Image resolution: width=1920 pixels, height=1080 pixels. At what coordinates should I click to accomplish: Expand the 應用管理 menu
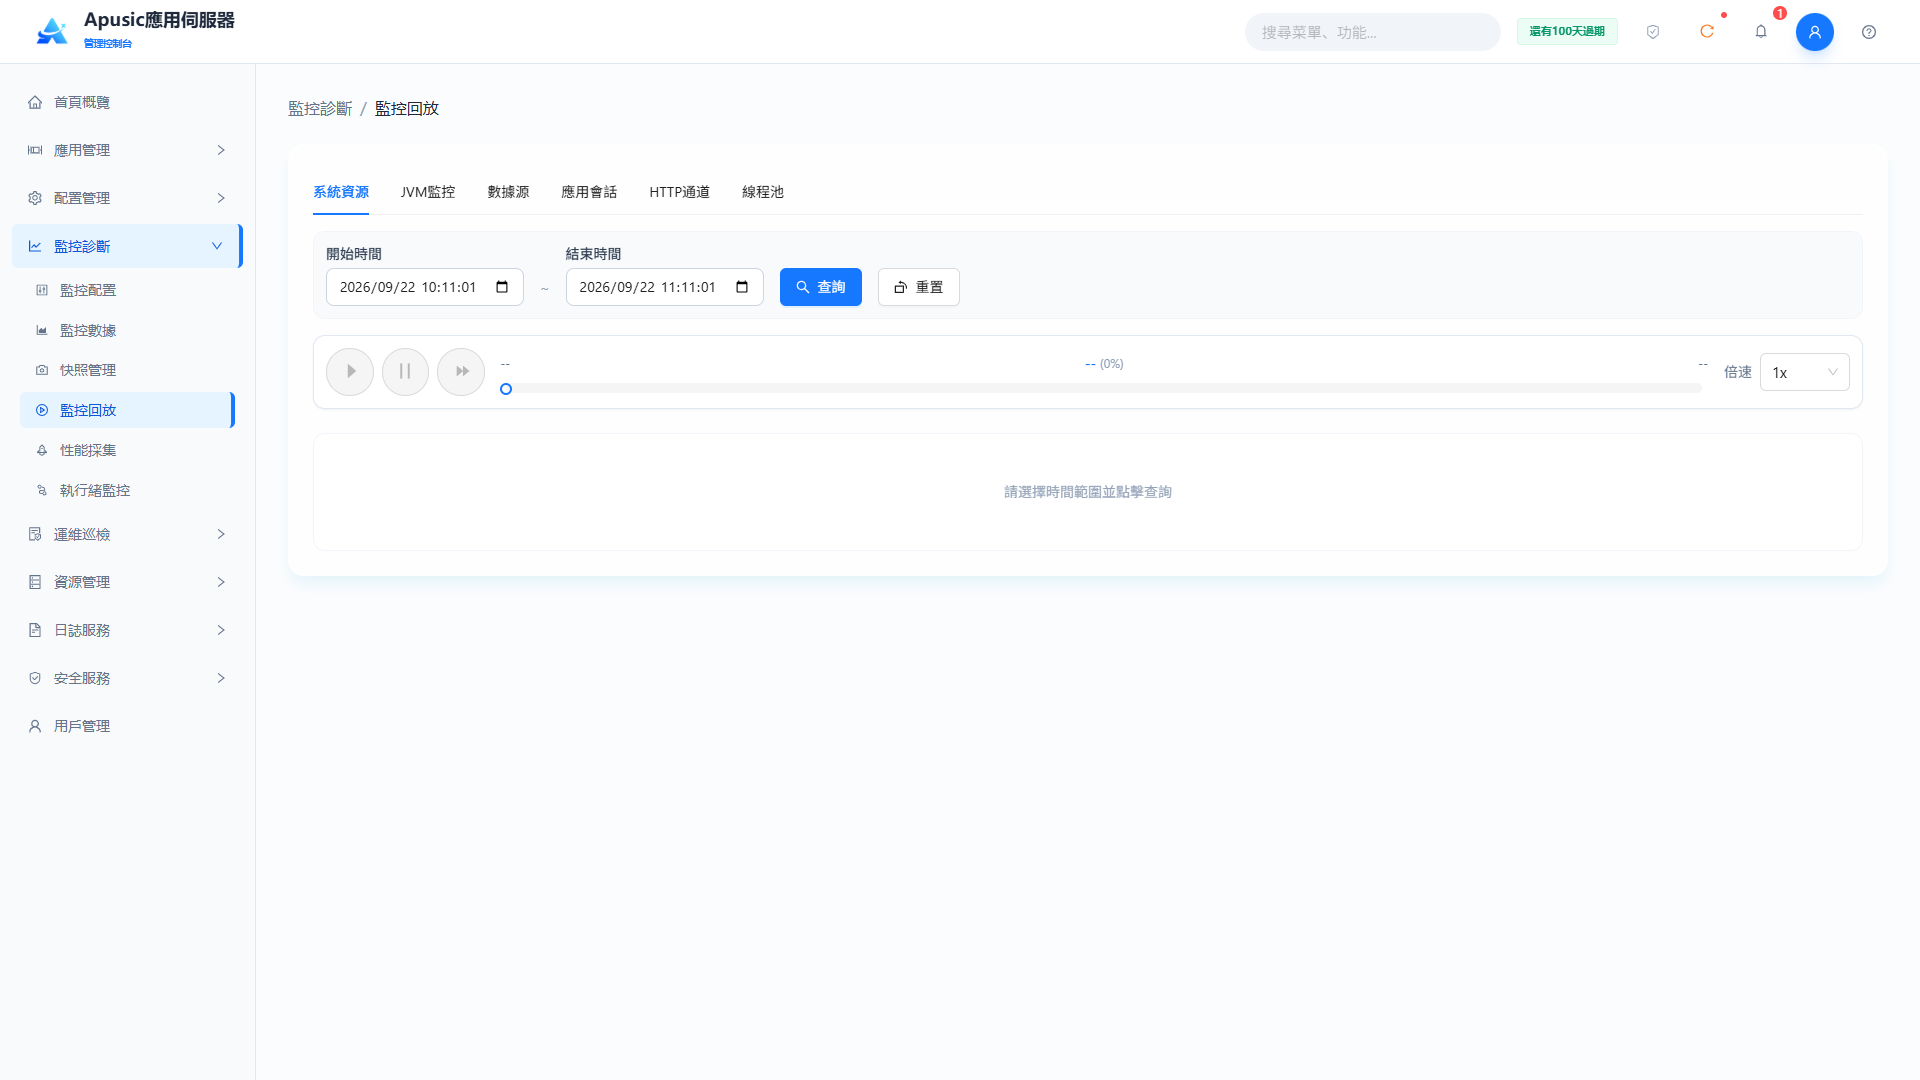click(127, 150)
